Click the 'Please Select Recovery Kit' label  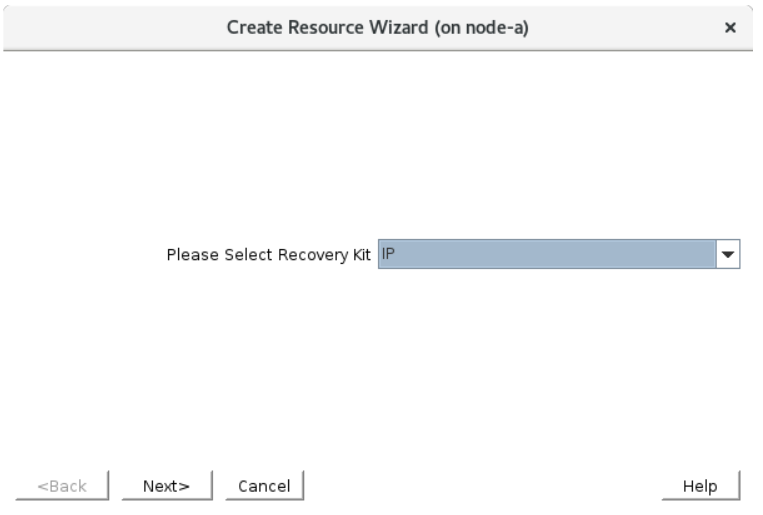coord(269,255)
